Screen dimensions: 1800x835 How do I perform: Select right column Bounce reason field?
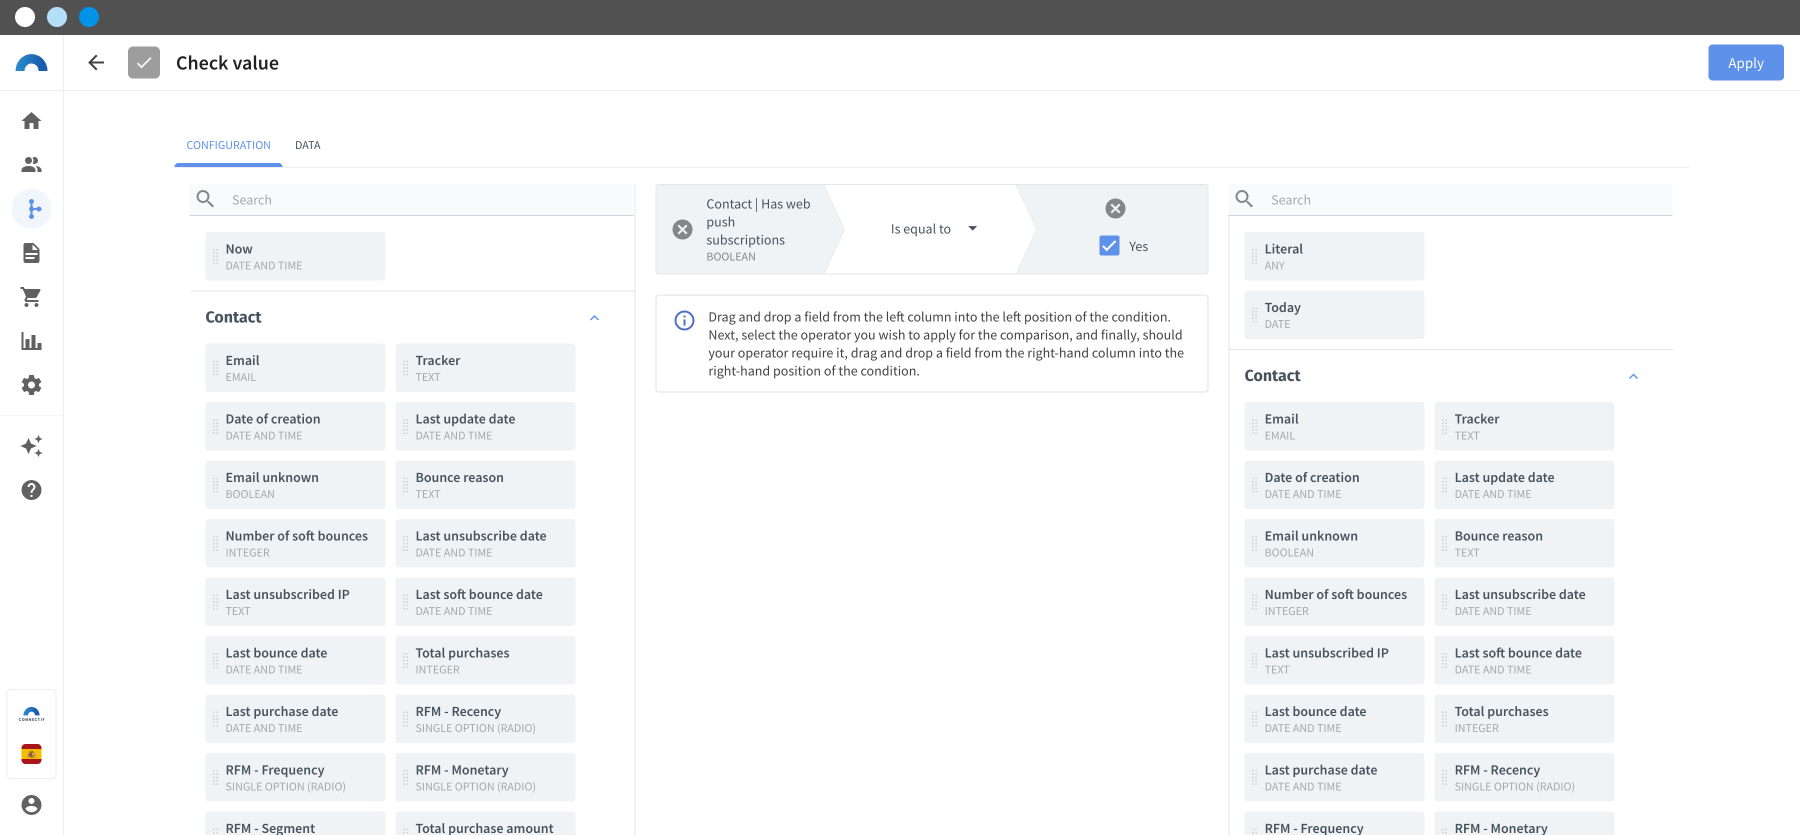pos(1524,543)
